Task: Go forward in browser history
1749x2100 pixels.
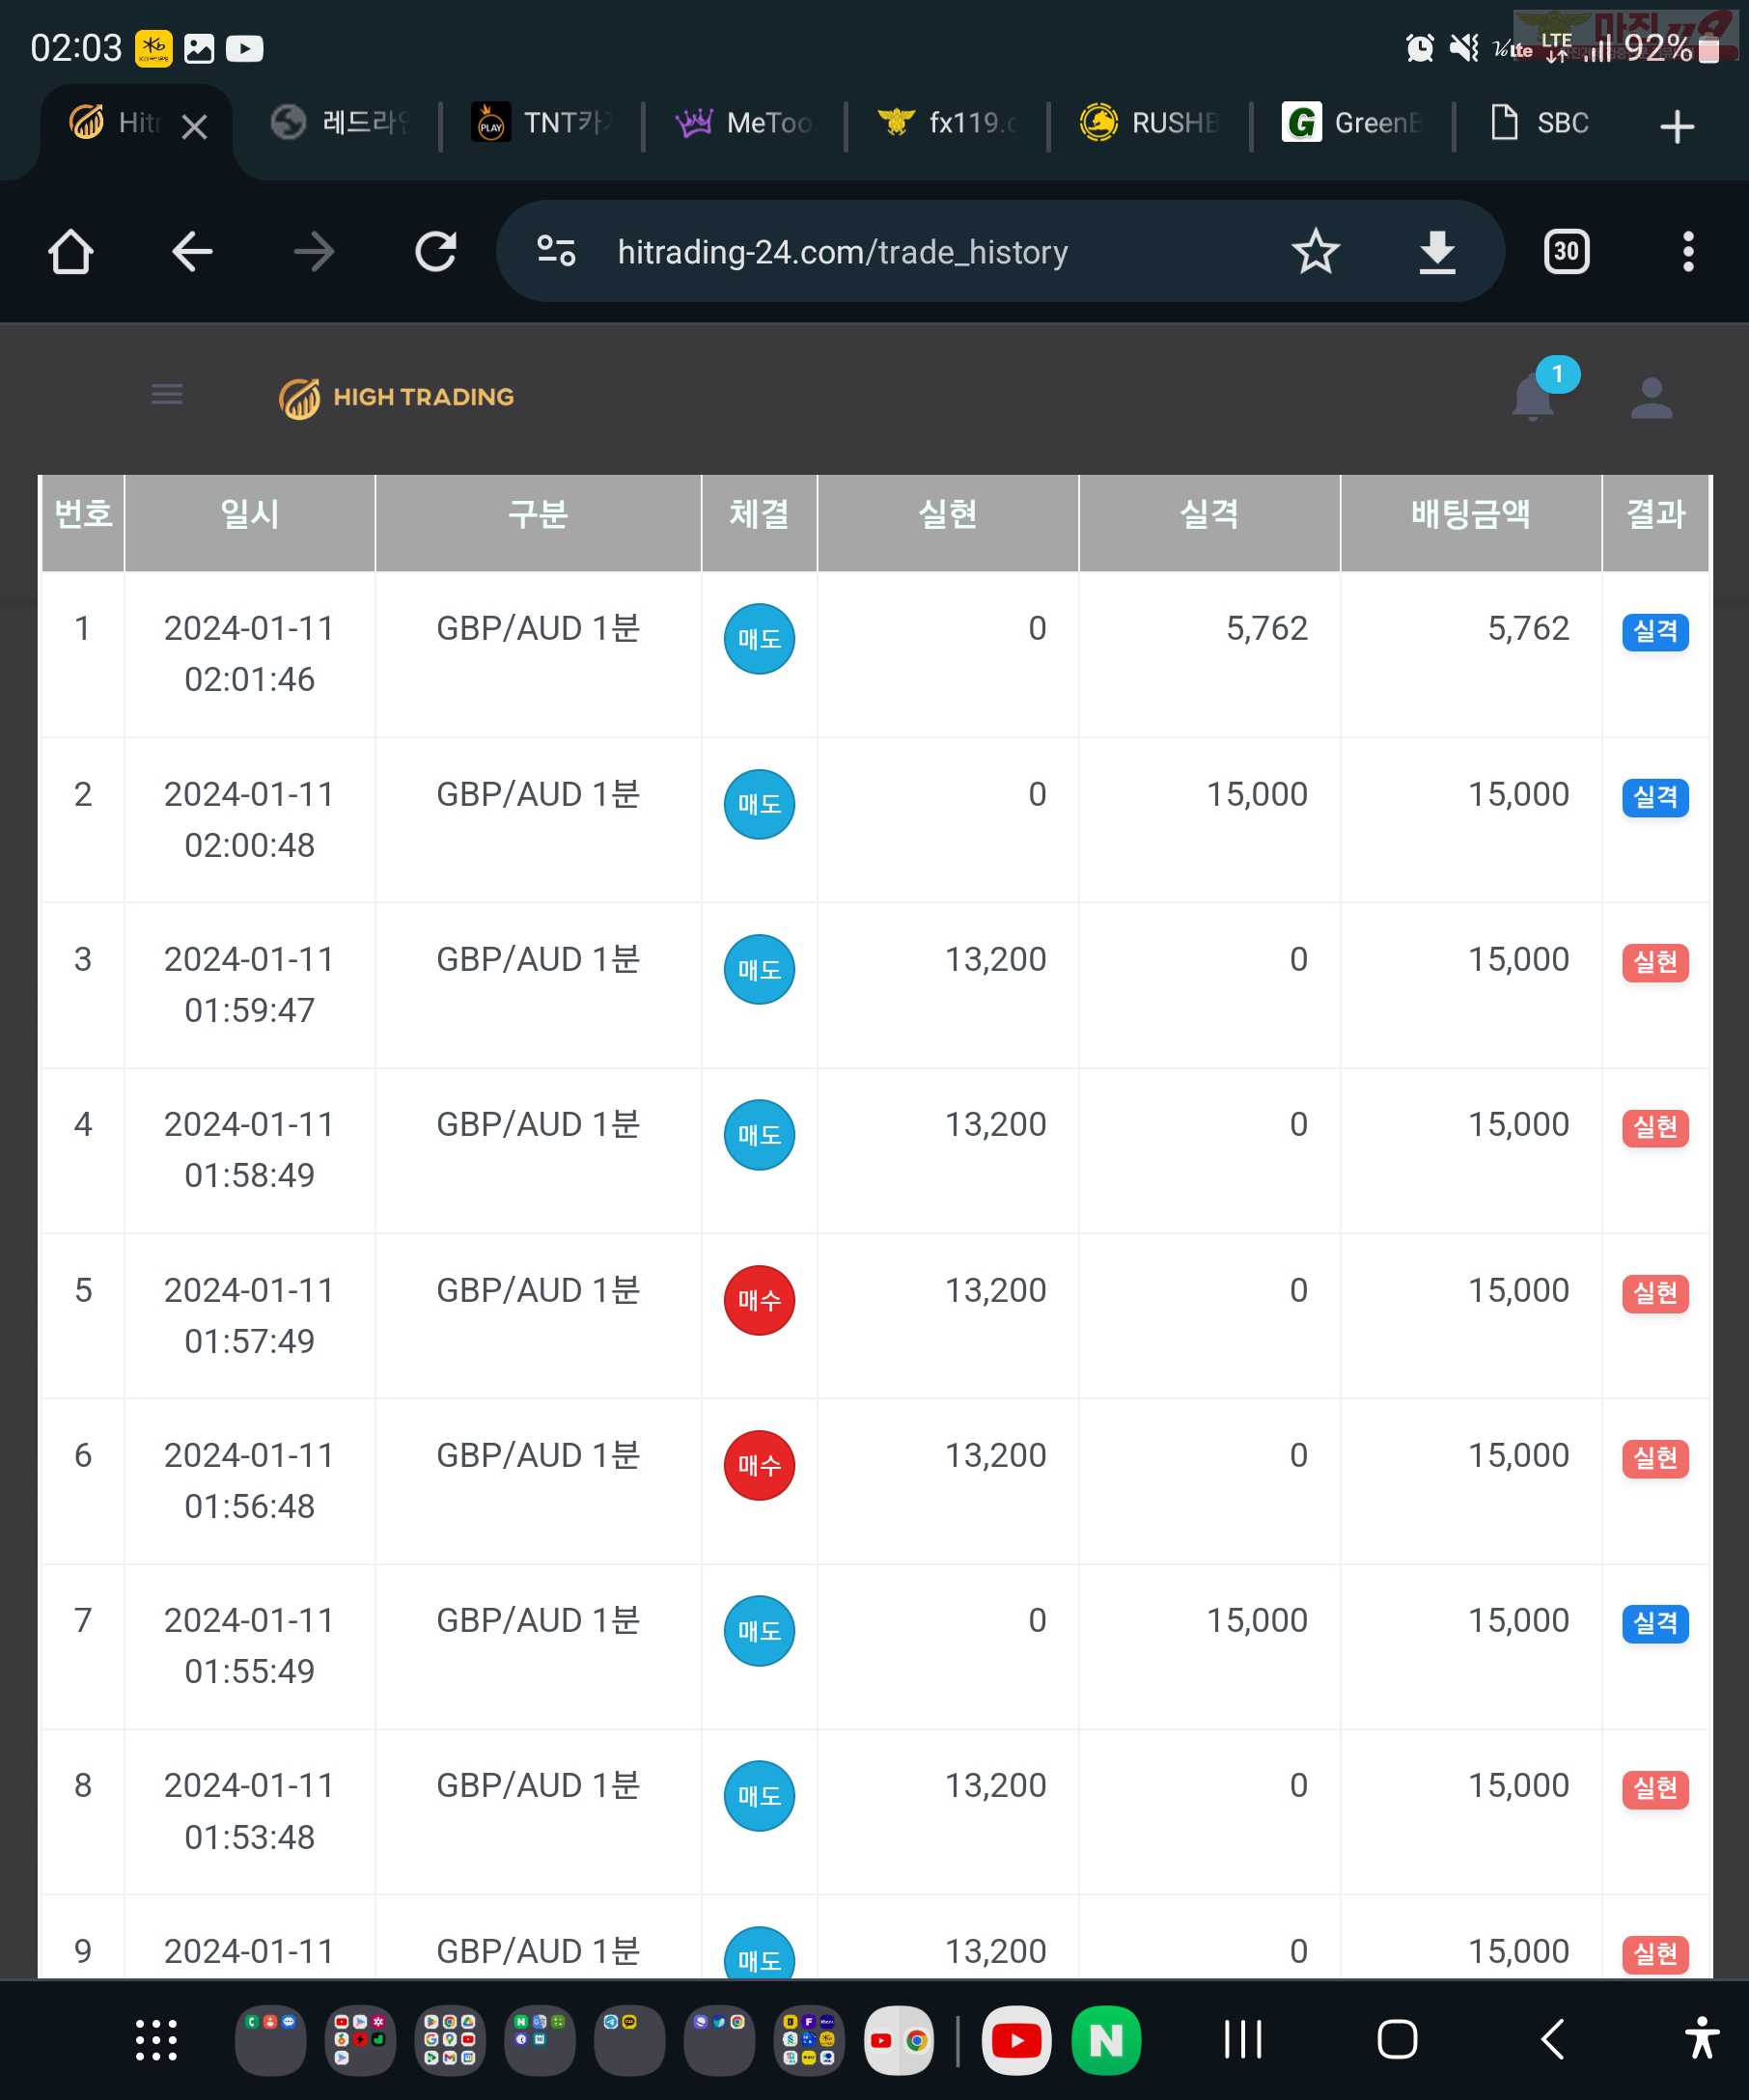Action: coord(314,252)
